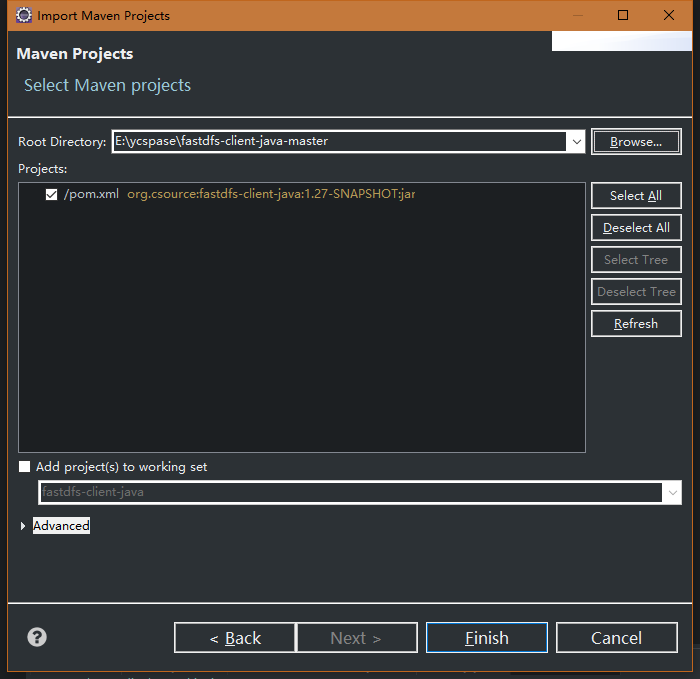Click the Select All button

point(636,196)
